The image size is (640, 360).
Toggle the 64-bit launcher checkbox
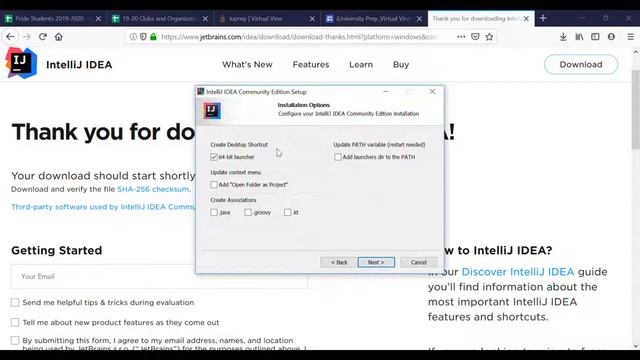pos(214,157)
